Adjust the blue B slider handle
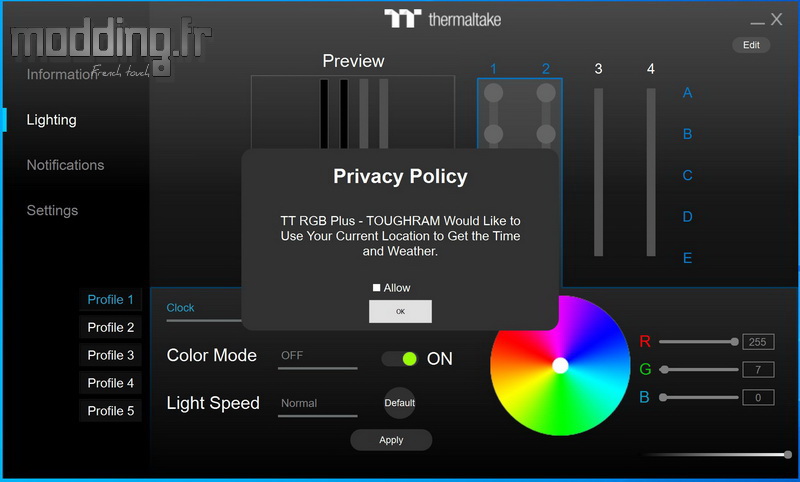 pos(663,397)
